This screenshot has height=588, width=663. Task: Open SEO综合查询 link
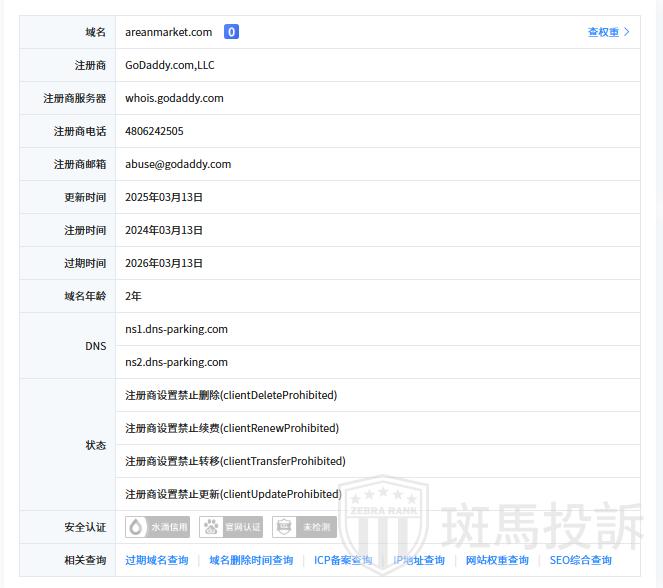click(x=580, y=560)
